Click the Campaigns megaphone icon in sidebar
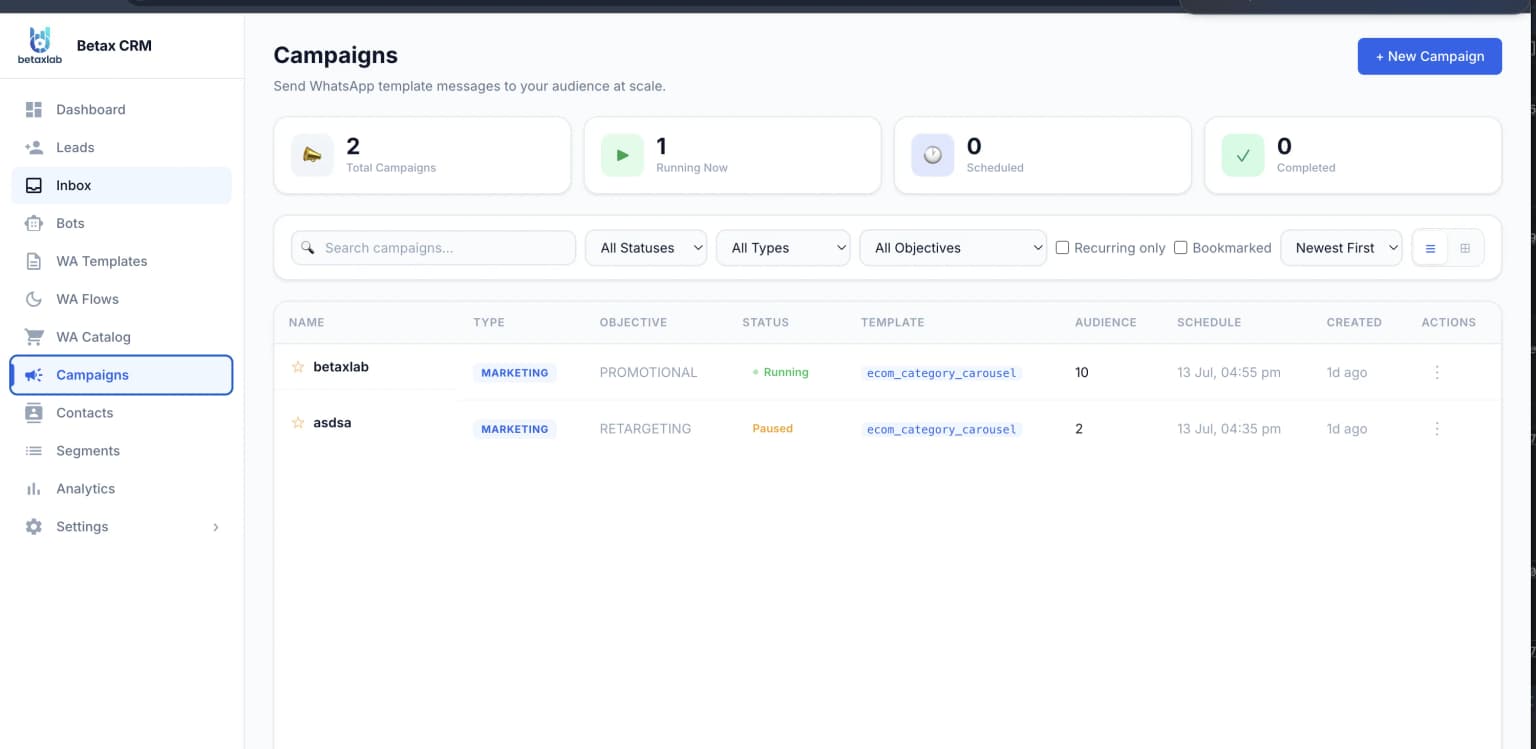The width and height of the screenshot is (1536, 749). pyautogui.click(x=34, y=375)
